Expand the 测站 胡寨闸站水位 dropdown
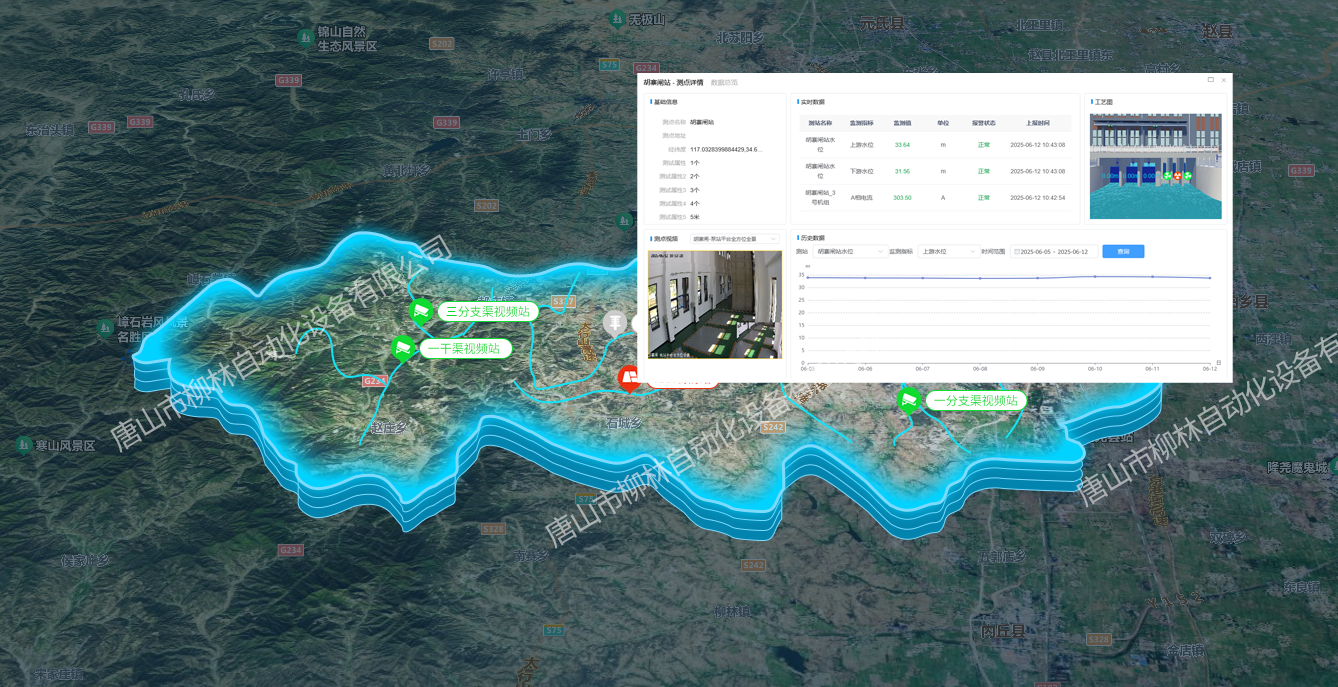The image size is (1338, 687). pos(849,252)
